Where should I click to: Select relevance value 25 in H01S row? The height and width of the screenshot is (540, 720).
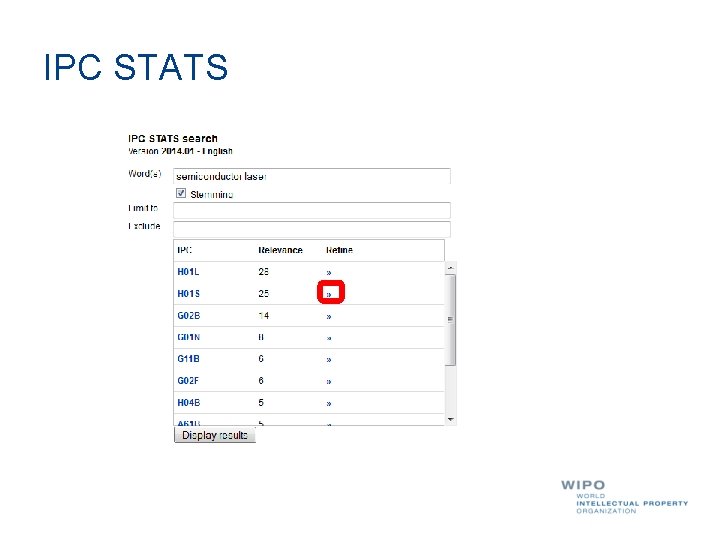(263, 294)
